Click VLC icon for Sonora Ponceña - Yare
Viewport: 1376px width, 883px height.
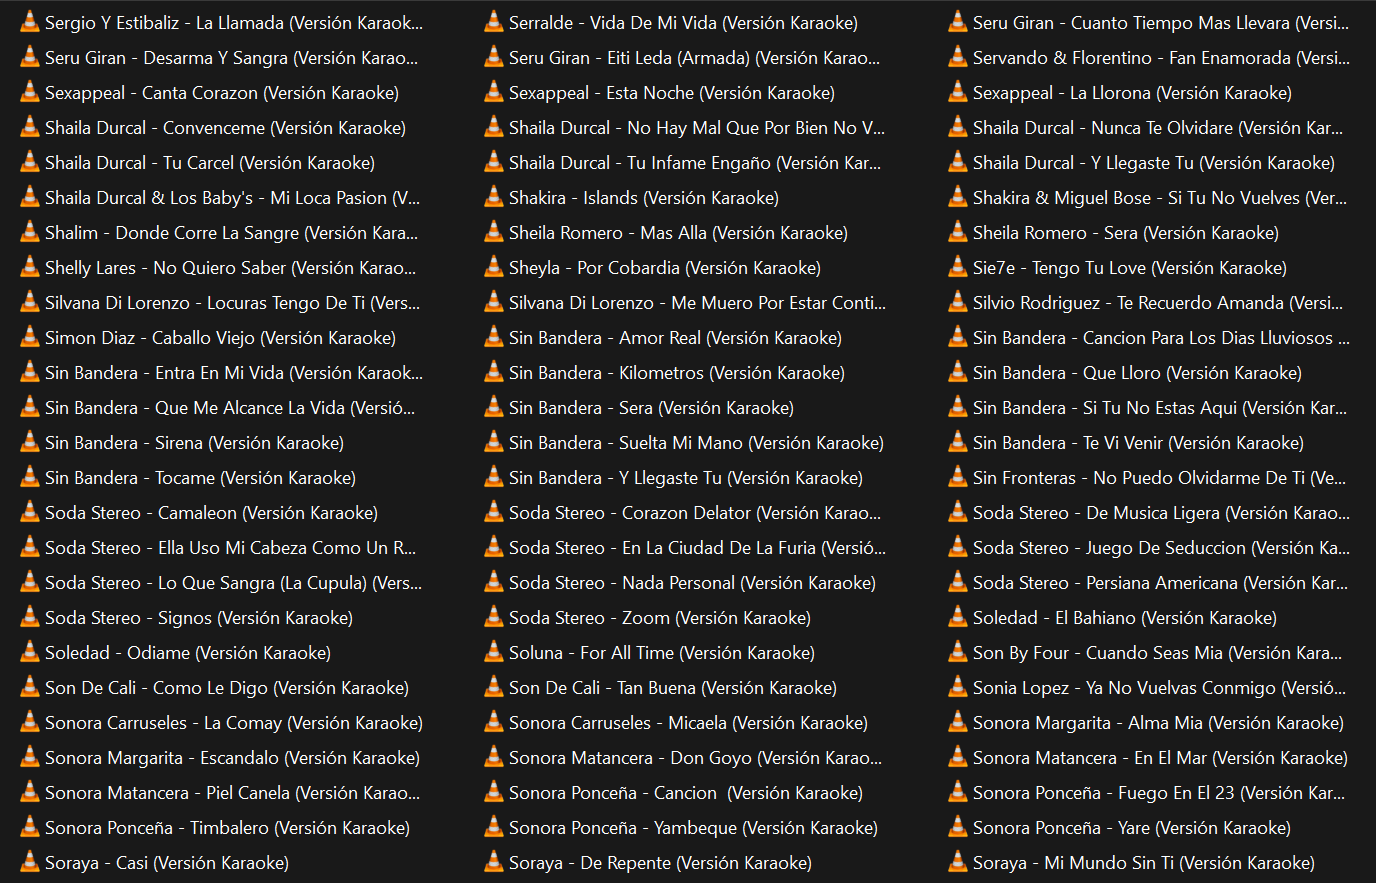(958, 827)
